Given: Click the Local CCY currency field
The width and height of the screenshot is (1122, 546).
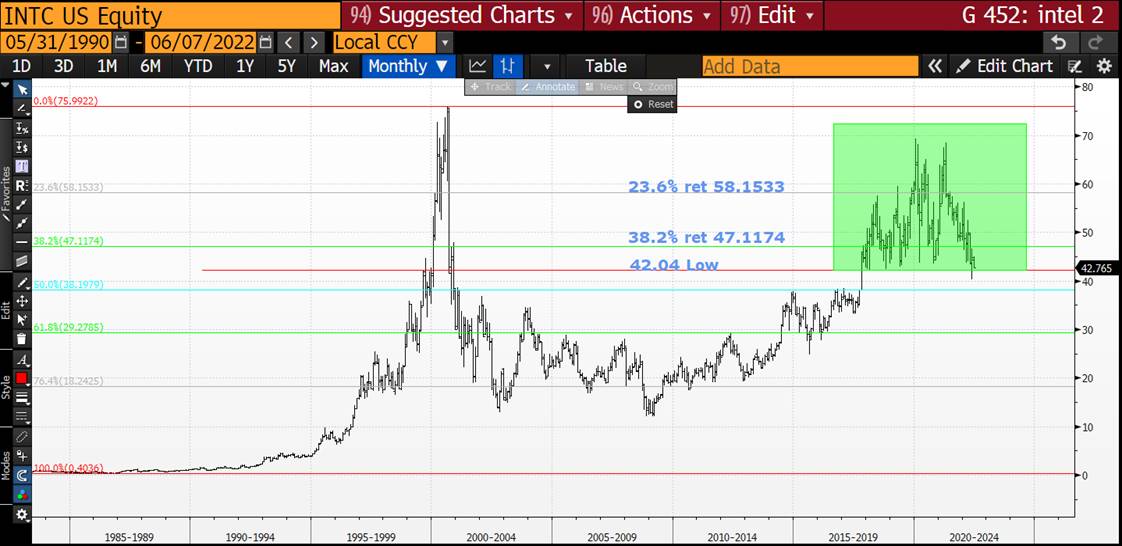Looking at the screenshot, I should pyautogui.click(x=383, y=42).
